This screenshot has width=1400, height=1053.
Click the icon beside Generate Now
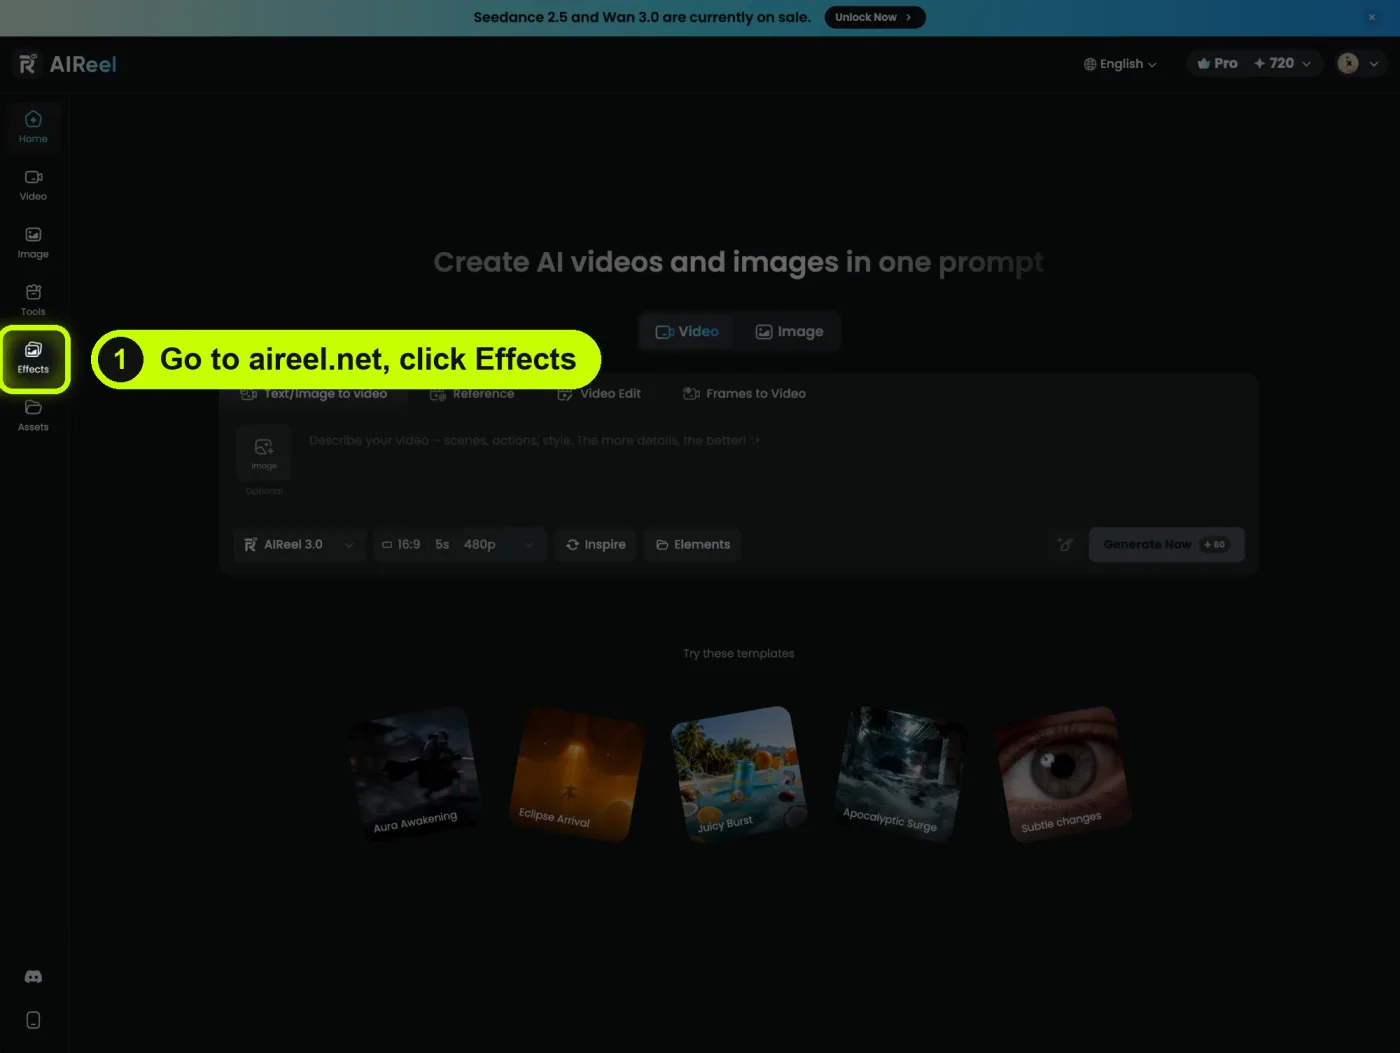(x=1065, y=544)
